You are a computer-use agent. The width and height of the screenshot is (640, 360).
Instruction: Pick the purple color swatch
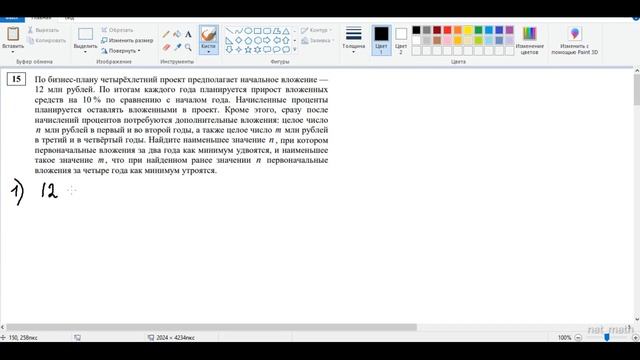coord(509,30)
